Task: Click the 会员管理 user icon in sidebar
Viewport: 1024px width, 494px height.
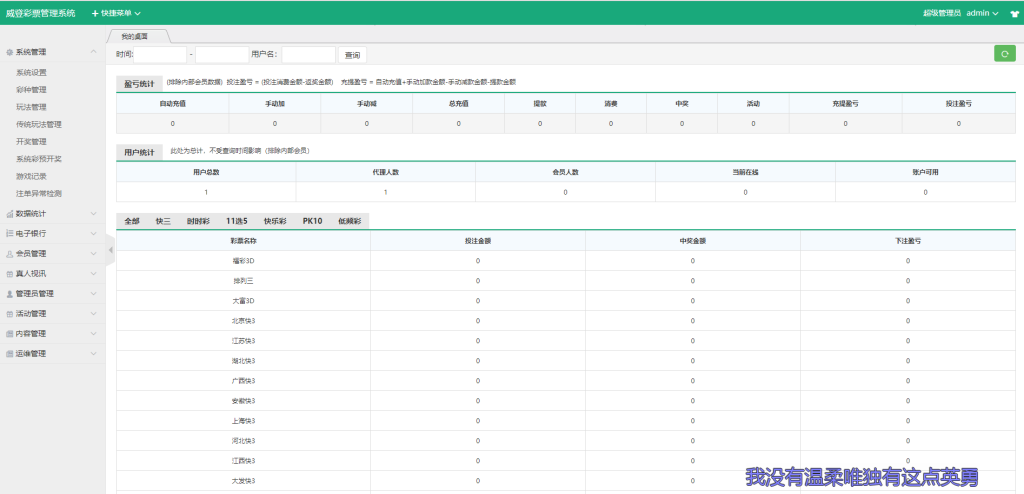Action: [x=9, y=254]
